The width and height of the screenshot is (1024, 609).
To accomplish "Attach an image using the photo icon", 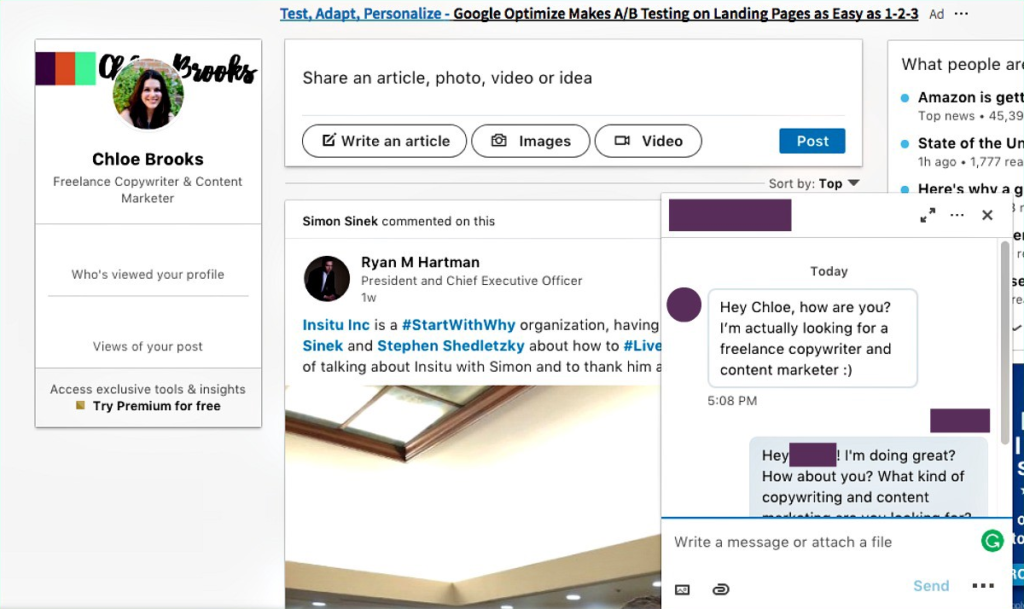I will (x=682, y=589).
